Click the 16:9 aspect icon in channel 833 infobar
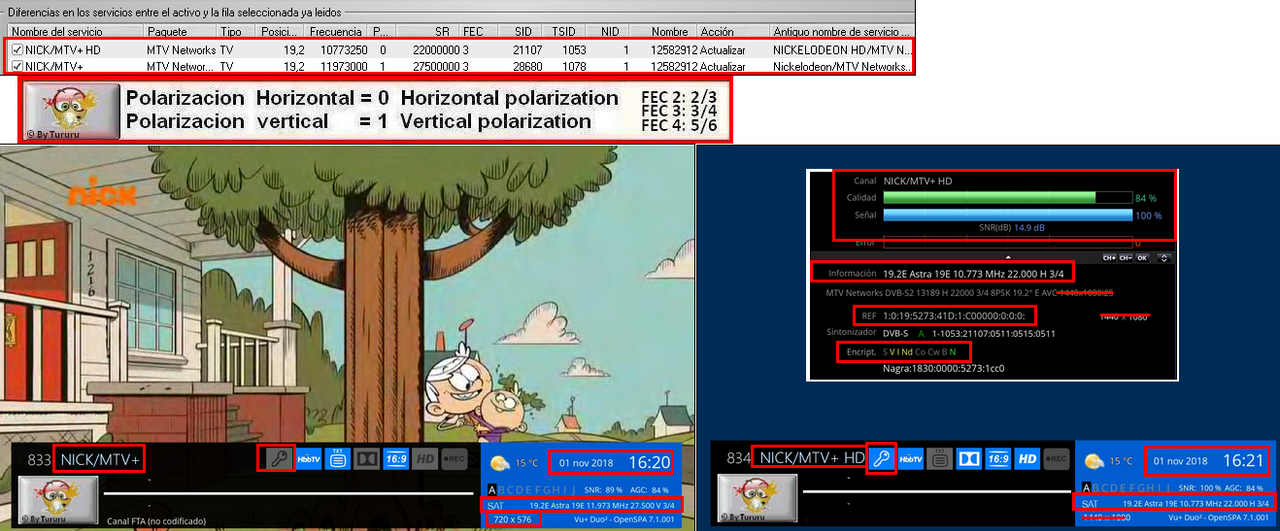This screenshot has width=1280, height=531. 395,459
